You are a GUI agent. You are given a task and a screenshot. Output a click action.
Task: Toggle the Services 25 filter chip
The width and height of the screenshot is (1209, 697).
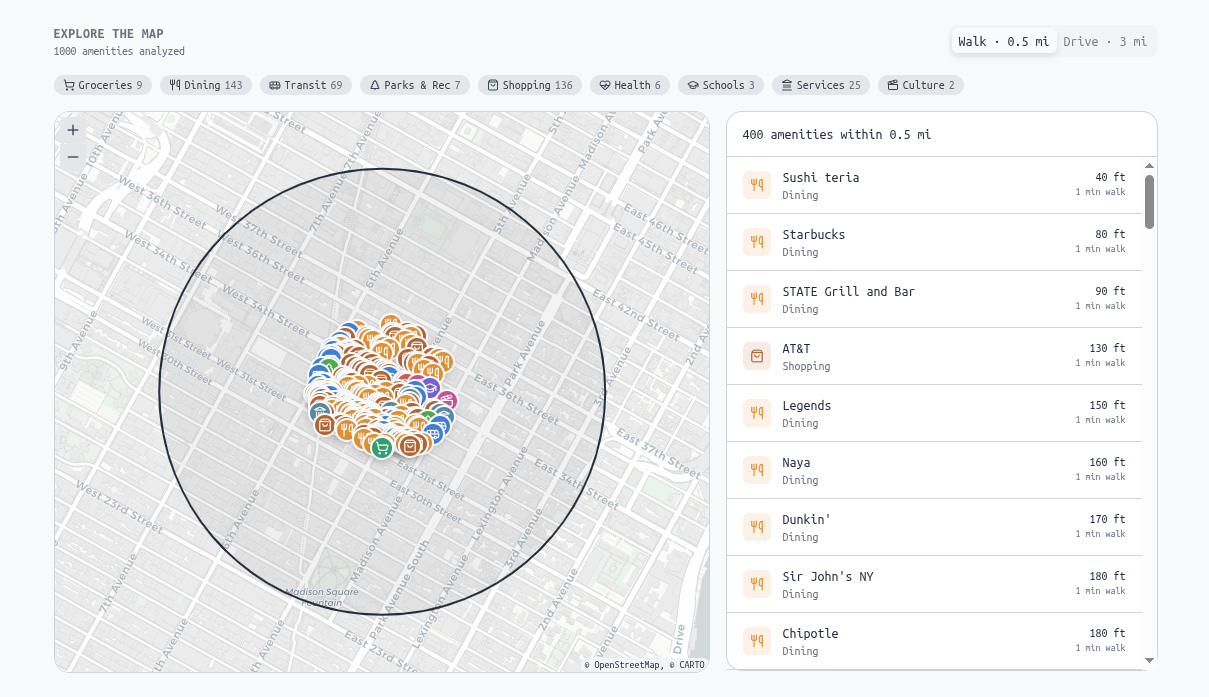821,85
